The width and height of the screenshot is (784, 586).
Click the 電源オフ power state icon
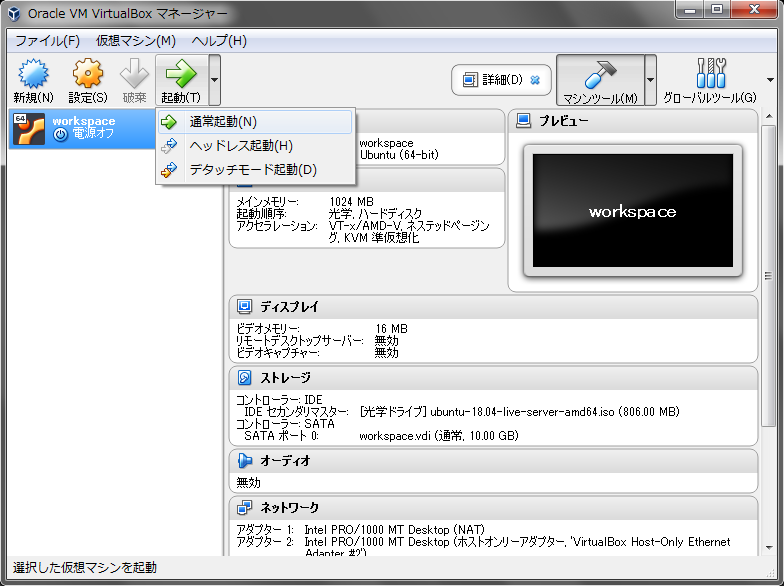(60, 134)
